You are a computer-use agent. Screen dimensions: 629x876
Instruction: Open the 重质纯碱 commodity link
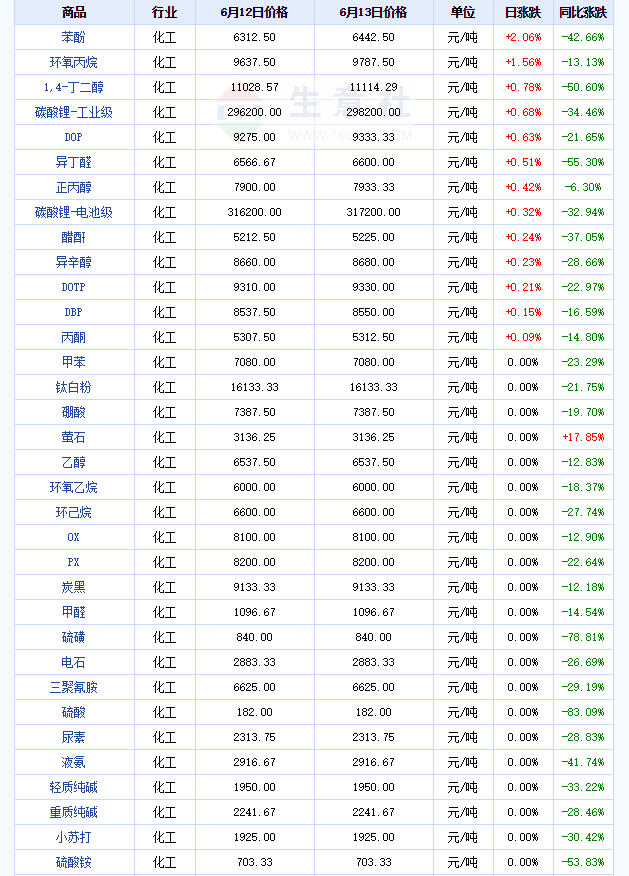click(x=73, y=812)
